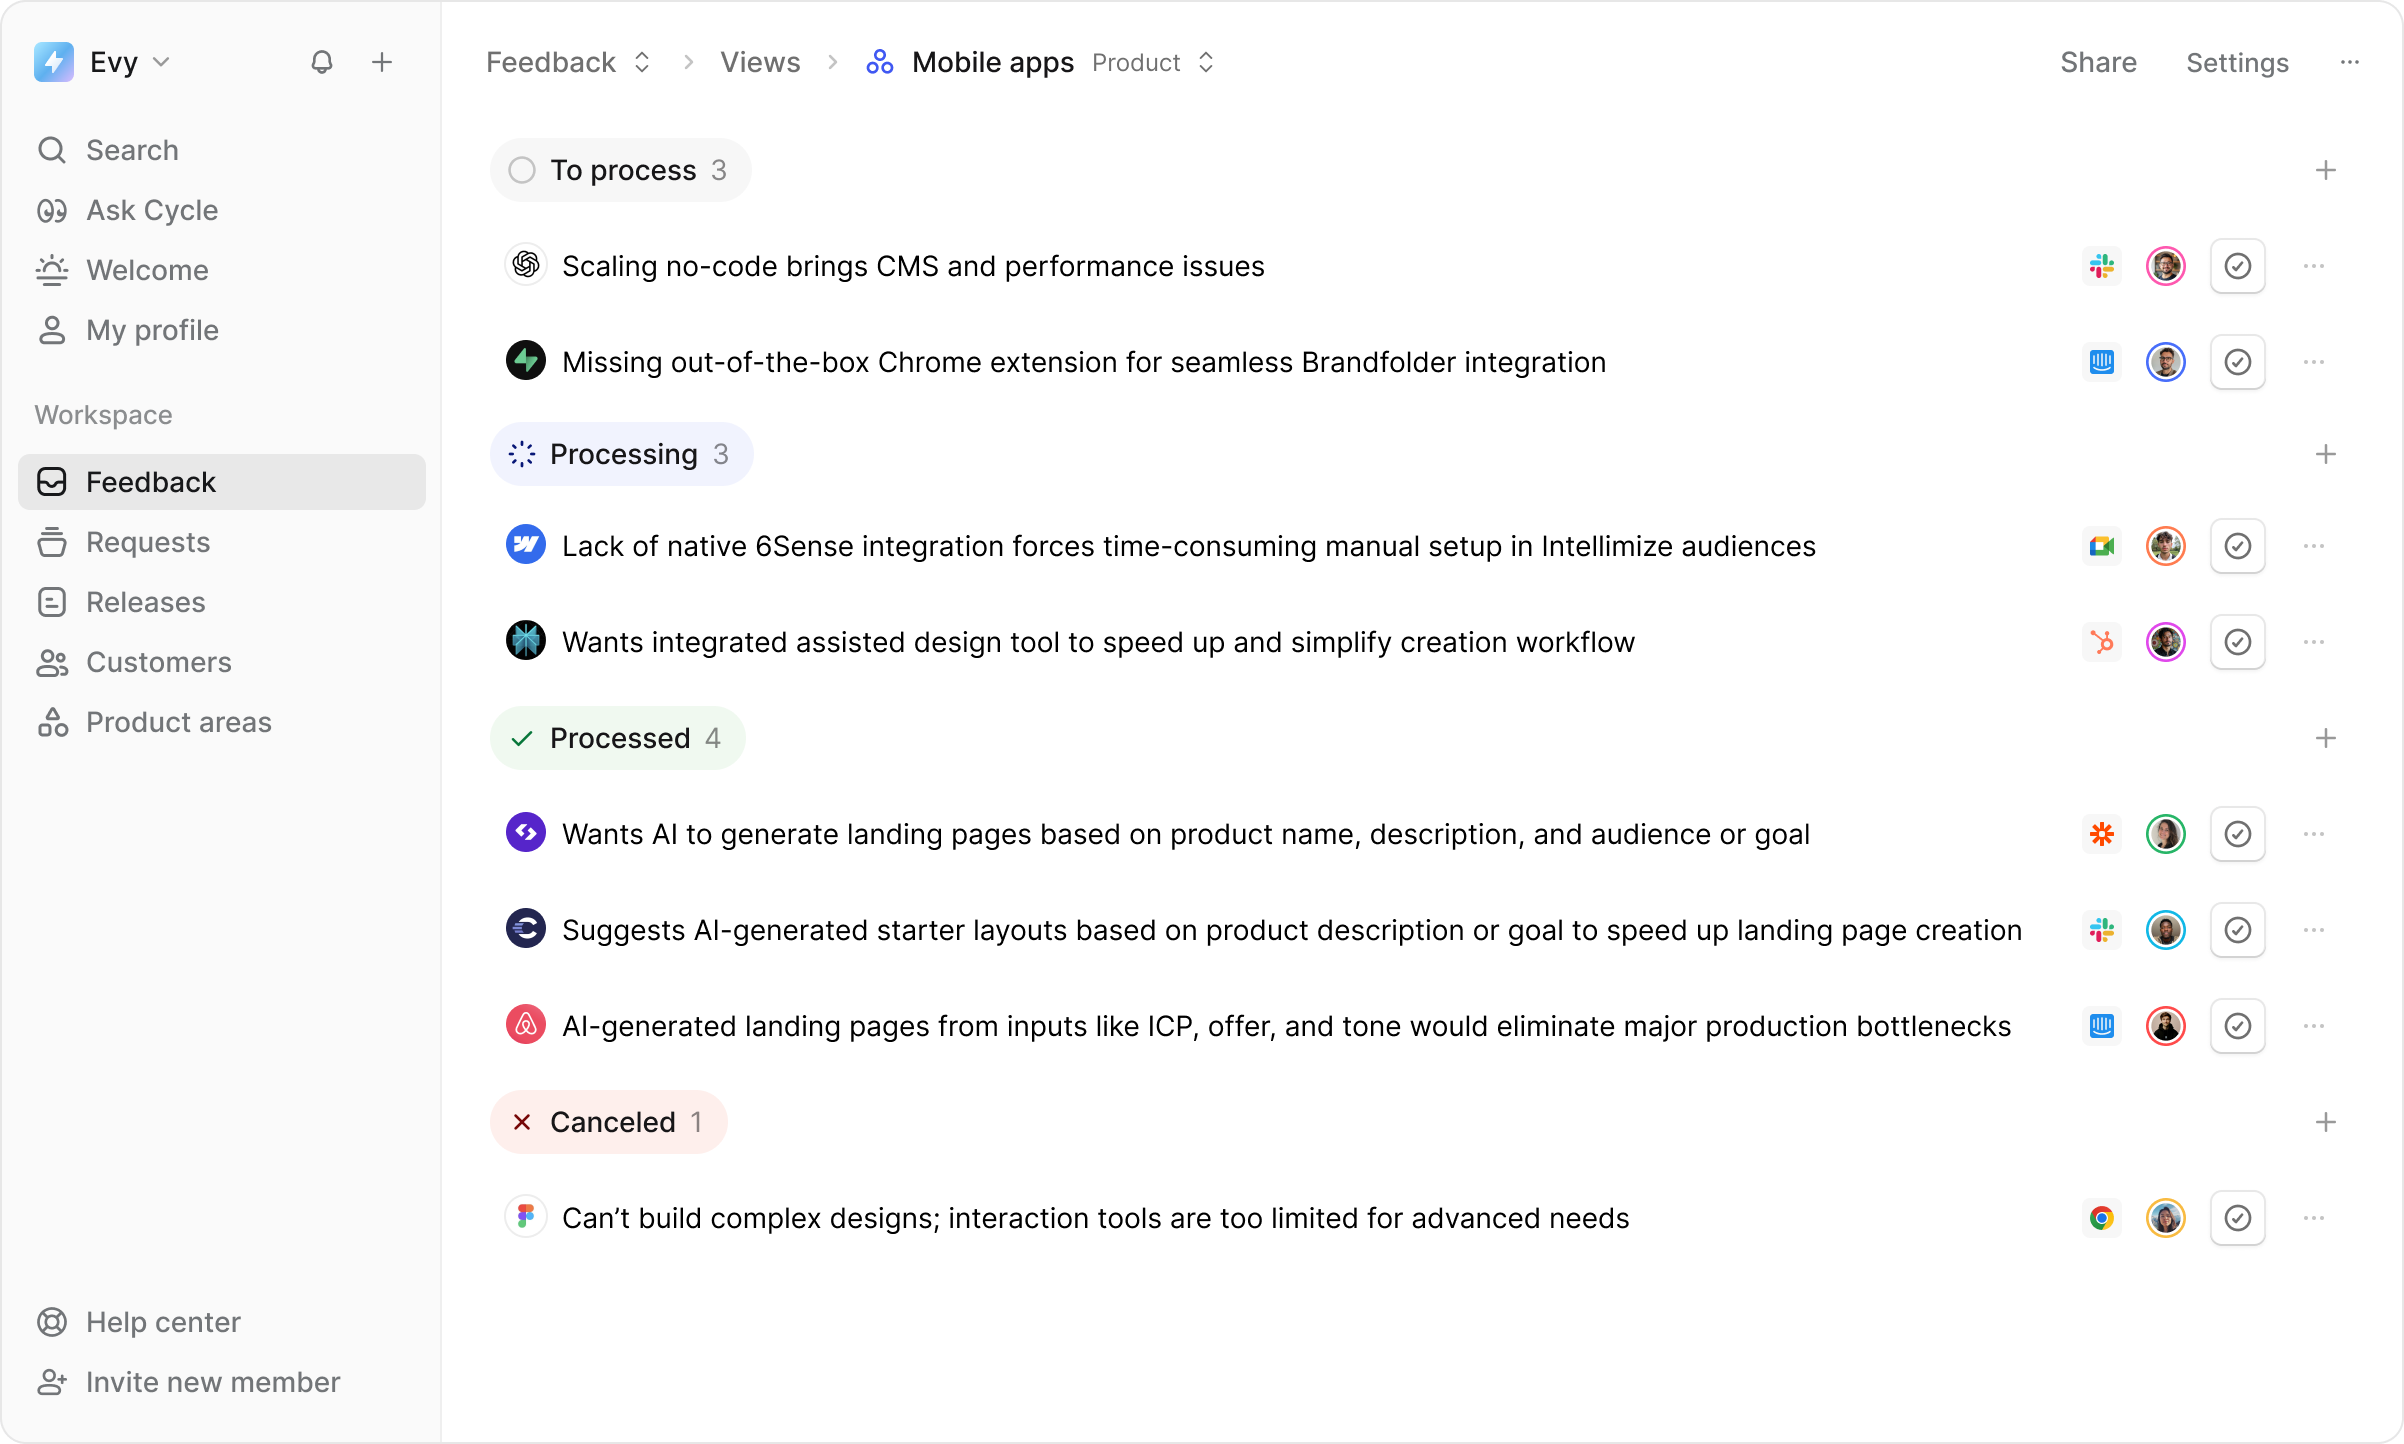Click the Share button
2404x1444 pixels.
(x=2097, y=62)
